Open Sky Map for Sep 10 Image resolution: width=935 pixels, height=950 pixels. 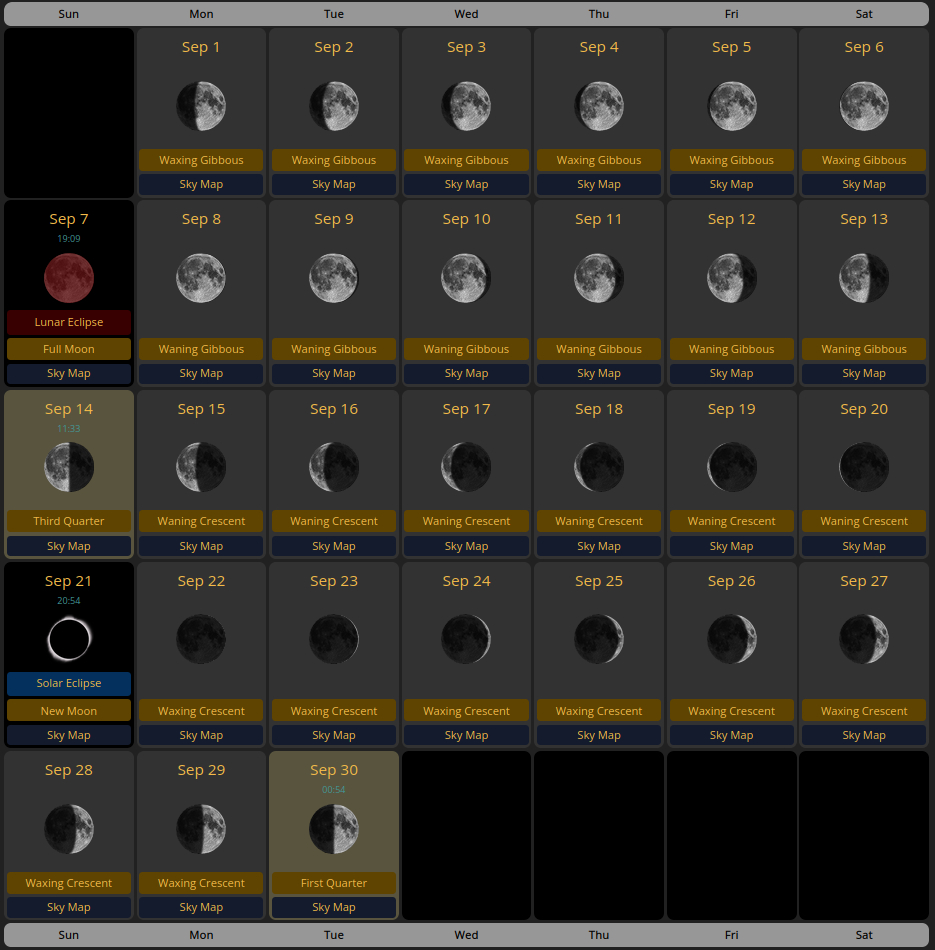pyautogui.click(x=466, y=373)
